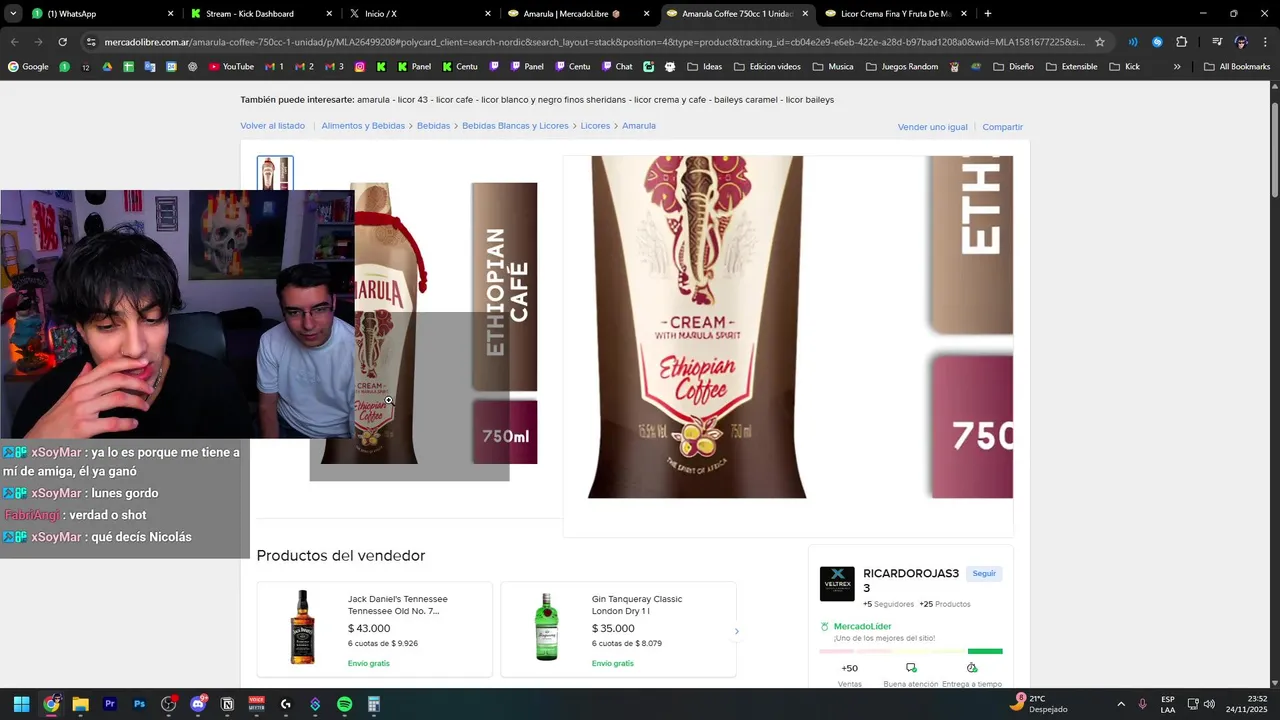Open the Ideas bookmark folder
The height and width of the screenshot is (720, 1280).
(x=705, y=67)
